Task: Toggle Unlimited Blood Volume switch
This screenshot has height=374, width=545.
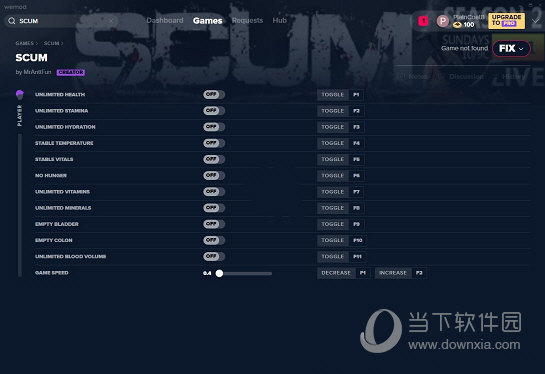Action: click(214, 257)
